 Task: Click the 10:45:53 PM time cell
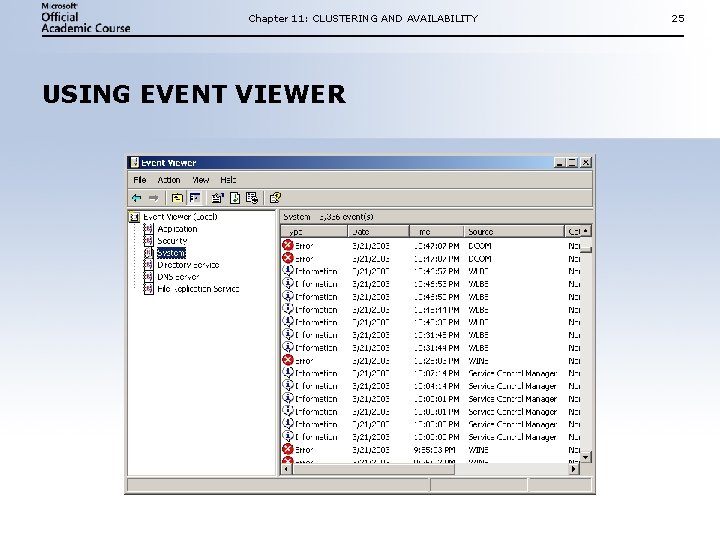(436, 284)
